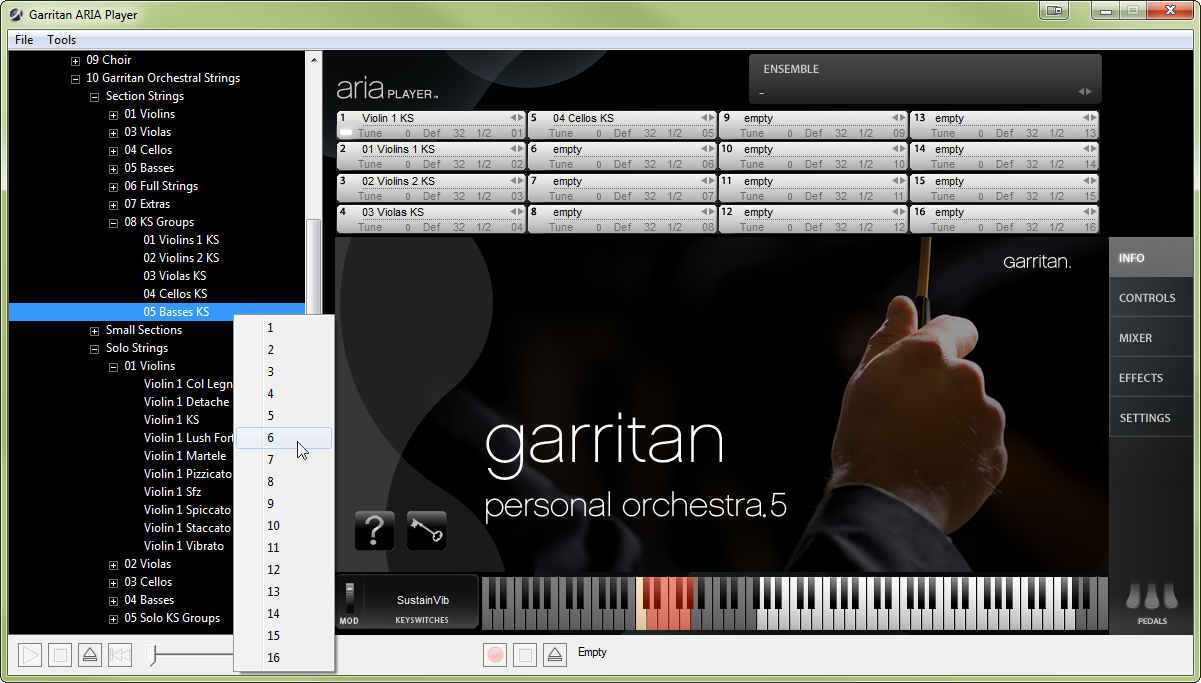Viewport: 1201px width, 683px height.
Task: Select Violin 1 Detache in the tree
Action: (x=187, y=402)
